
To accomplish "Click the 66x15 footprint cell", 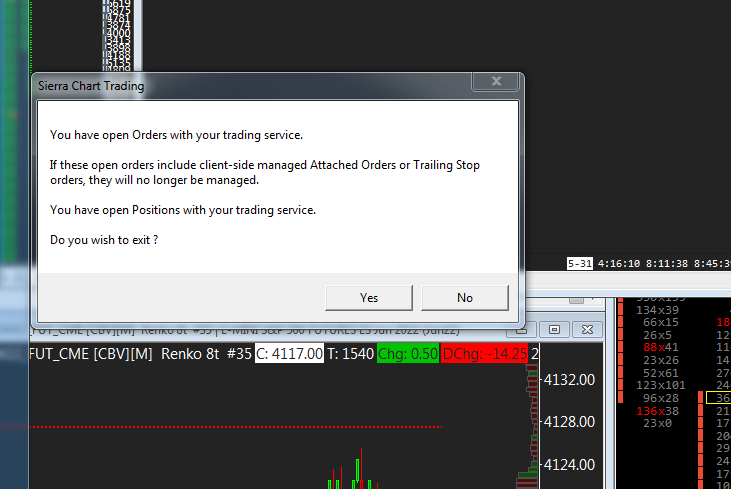I will pyautogui.click(x=661, y=322).
